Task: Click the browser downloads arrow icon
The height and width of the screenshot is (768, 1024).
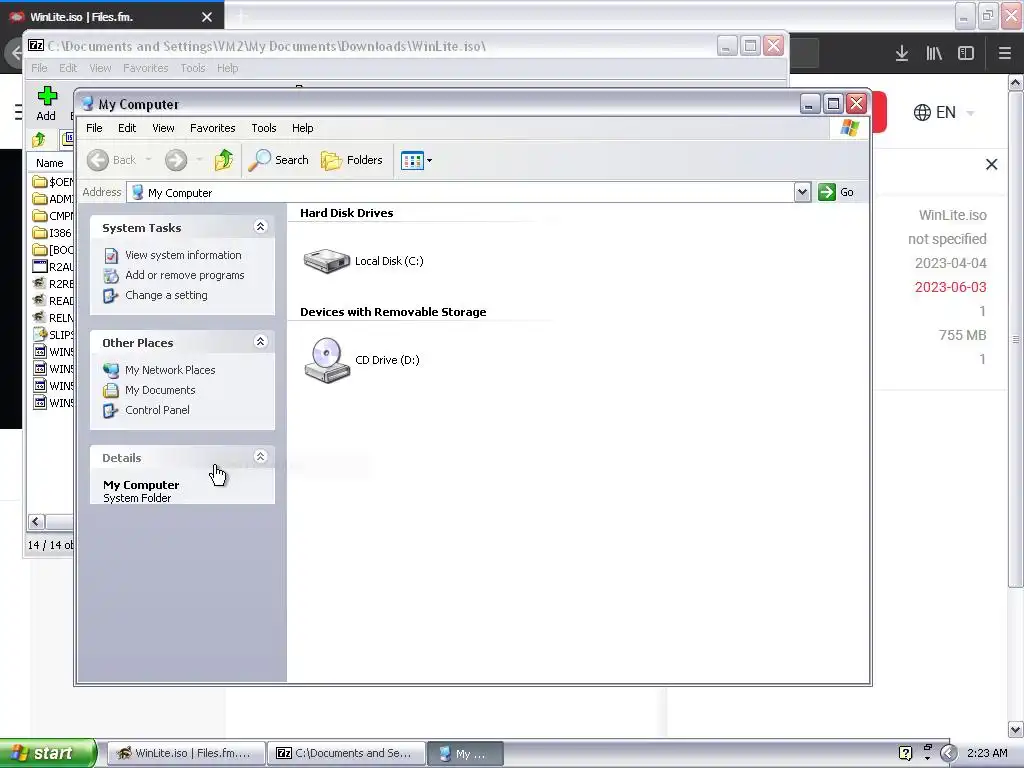Action: click(902, 54)
